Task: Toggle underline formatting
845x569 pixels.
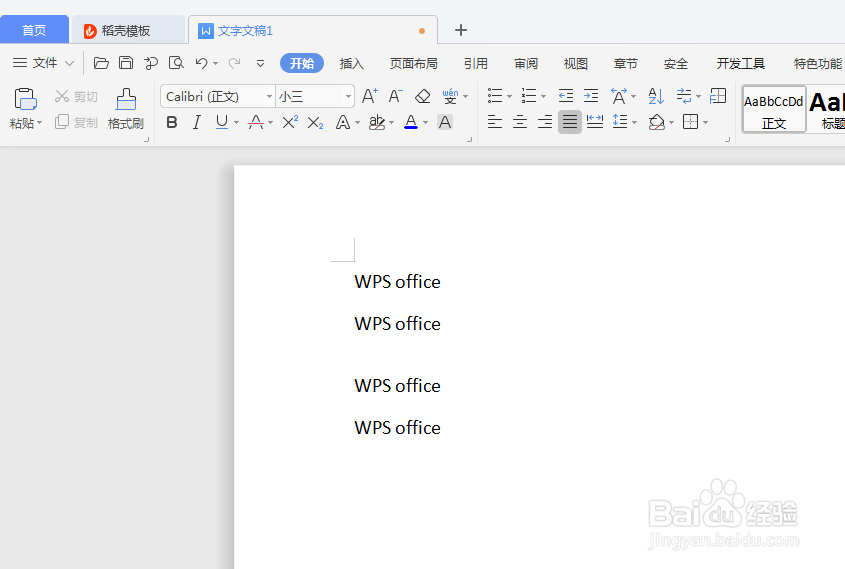Action: (221, 122)
